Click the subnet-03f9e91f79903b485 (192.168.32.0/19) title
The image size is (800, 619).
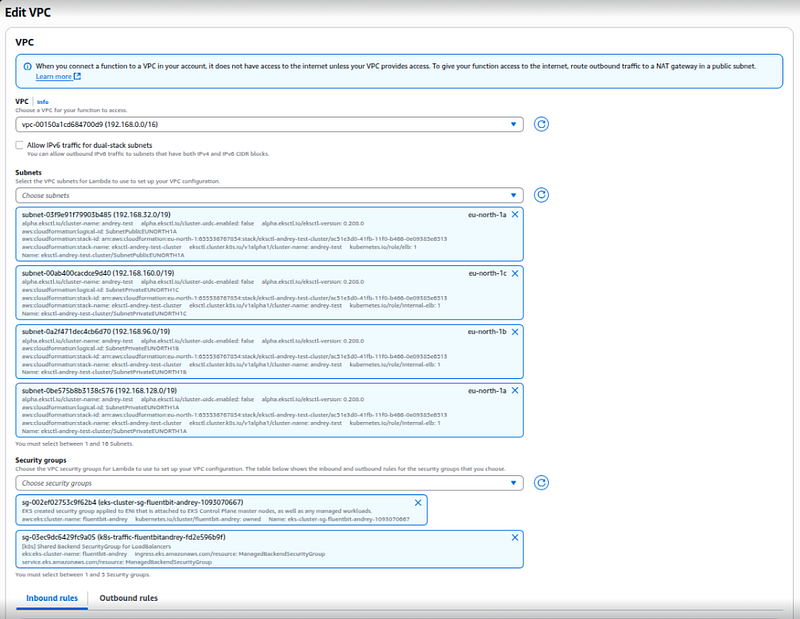pos(96,215)
